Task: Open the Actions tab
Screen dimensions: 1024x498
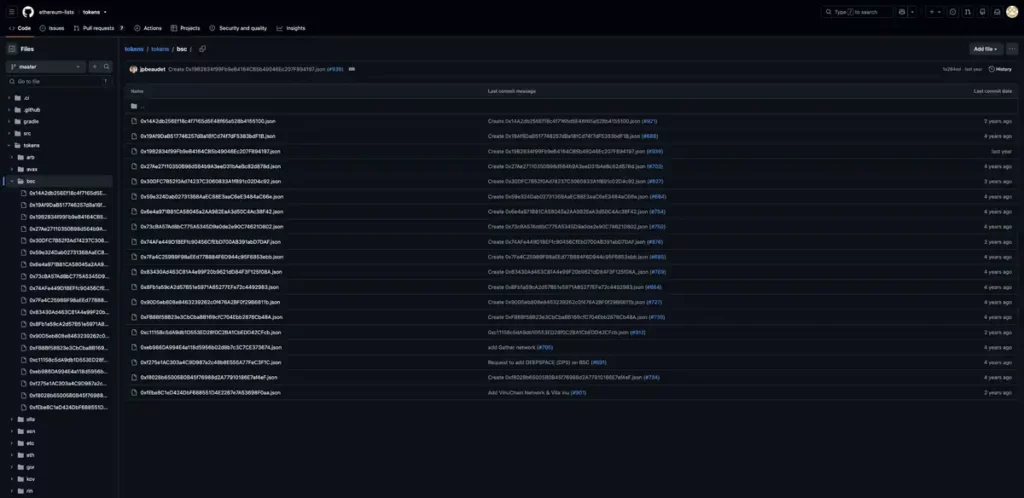Action: 148,28
